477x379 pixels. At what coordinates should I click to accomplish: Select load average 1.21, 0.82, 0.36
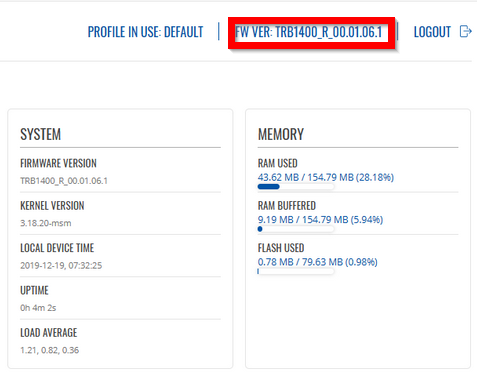click(x=50, y=350)
